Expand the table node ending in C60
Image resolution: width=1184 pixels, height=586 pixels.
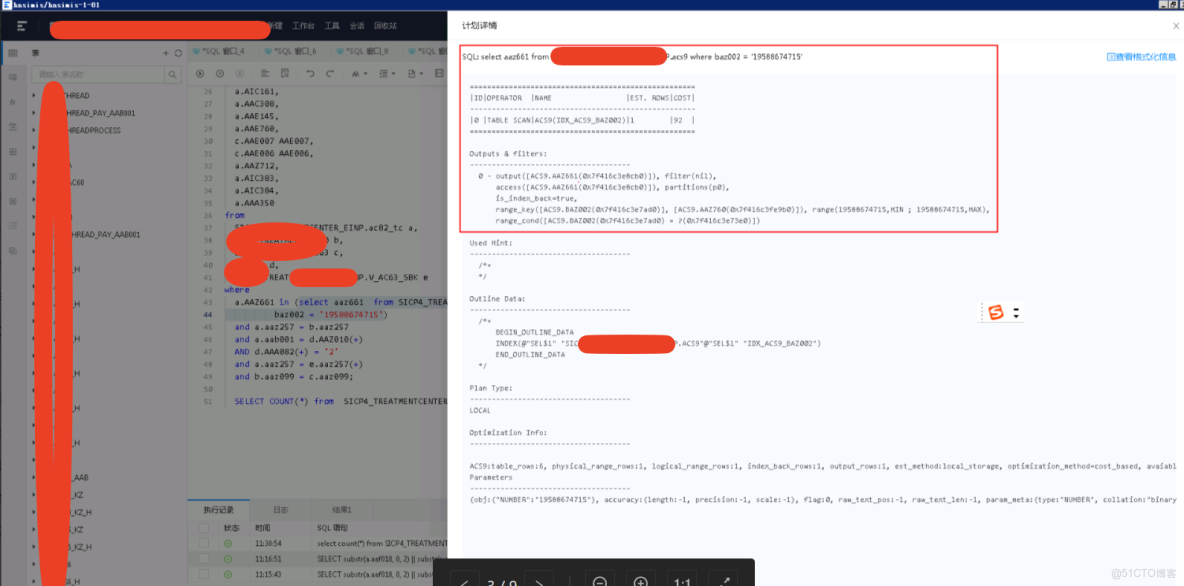(x=34, y=182)
